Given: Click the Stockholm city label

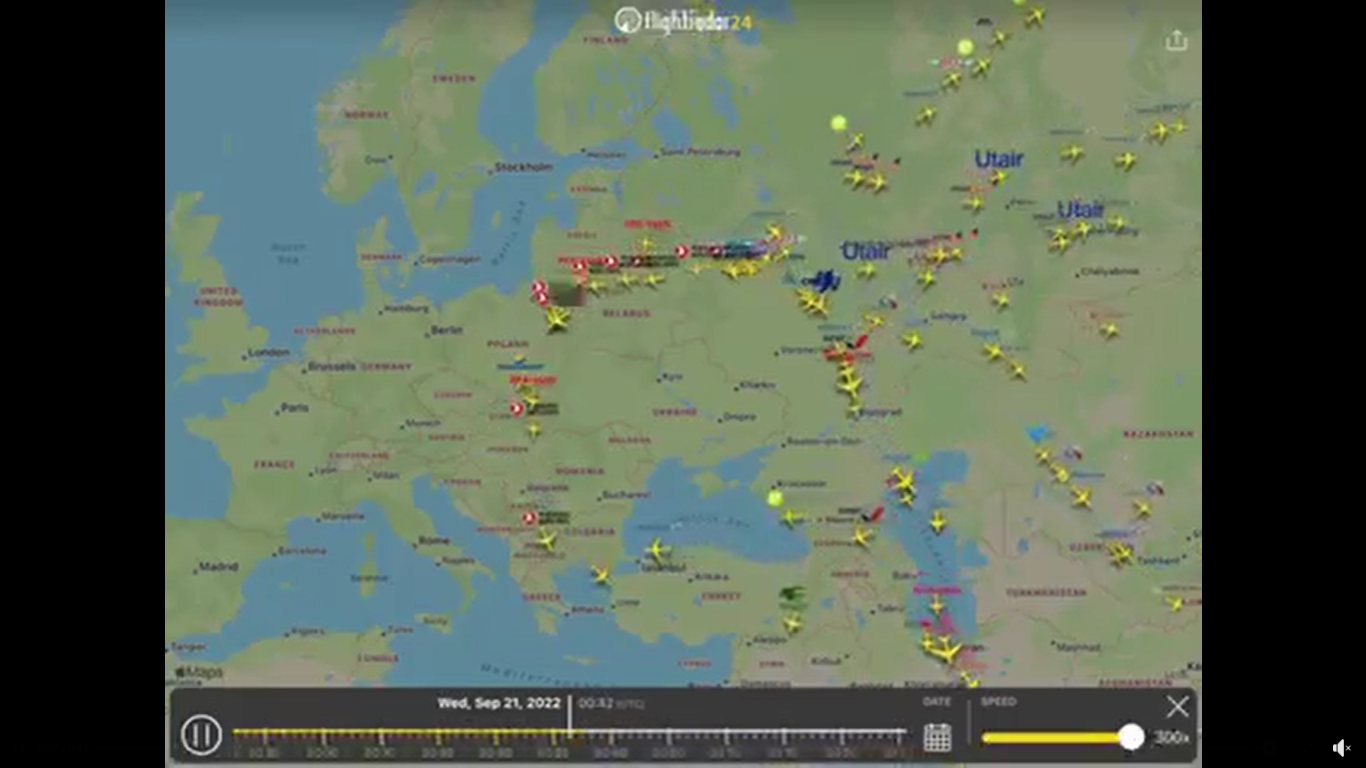Looking at the screenshot, I should (x=524, y=167).
